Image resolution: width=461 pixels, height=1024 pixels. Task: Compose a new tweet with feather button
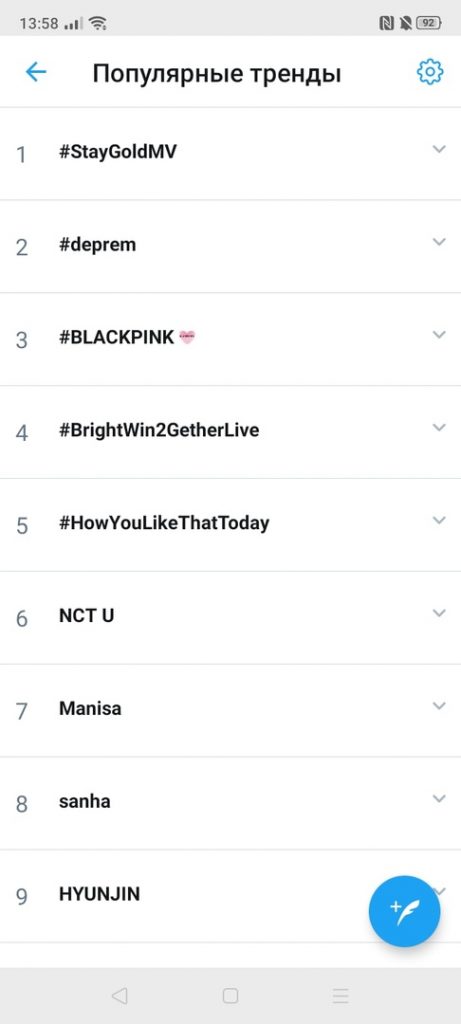[x=404, y=911]
